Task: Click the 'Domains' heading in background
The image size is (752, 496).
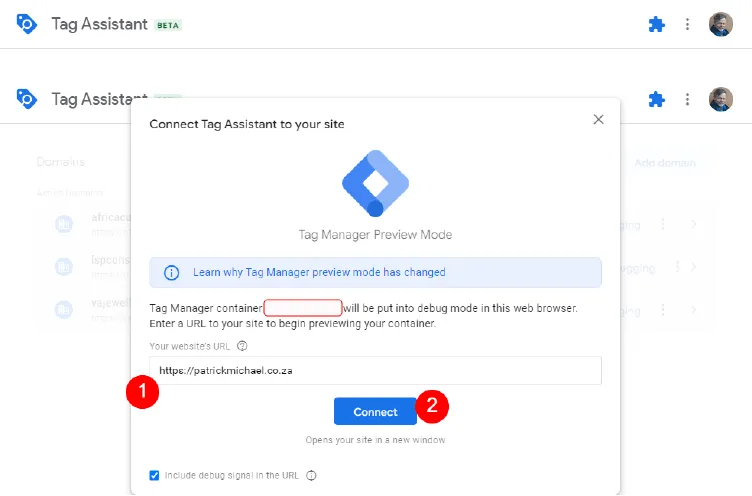Action: coord(60,162)
